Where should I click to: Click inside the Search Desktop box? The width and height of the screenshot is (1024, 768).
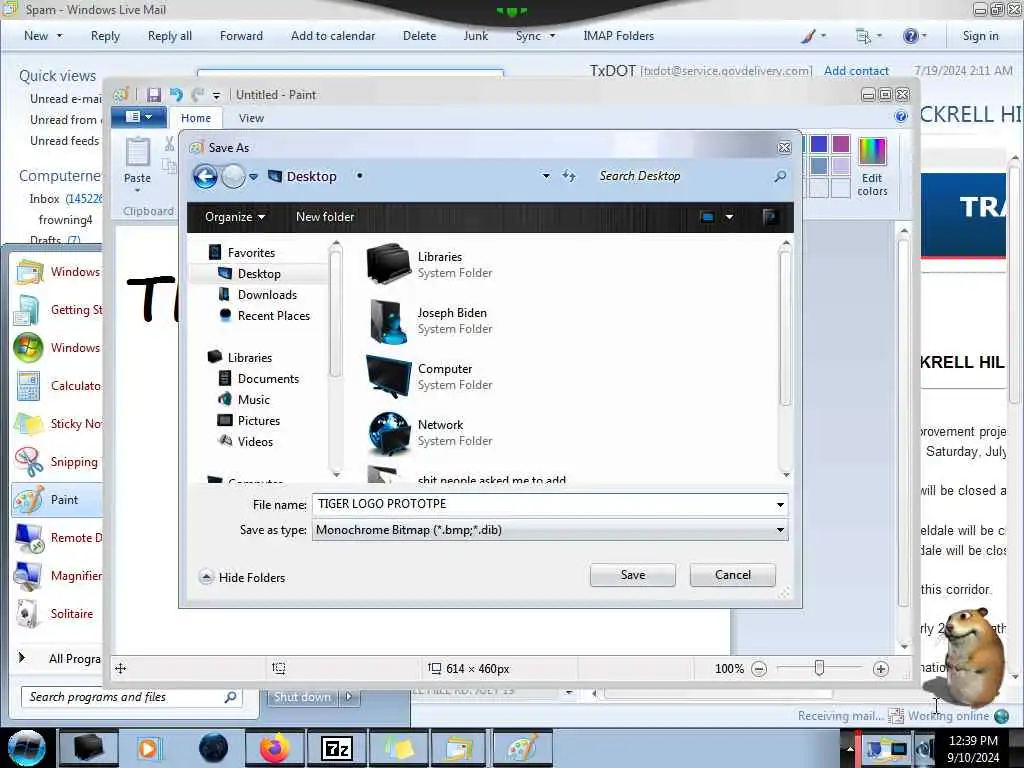682,176
